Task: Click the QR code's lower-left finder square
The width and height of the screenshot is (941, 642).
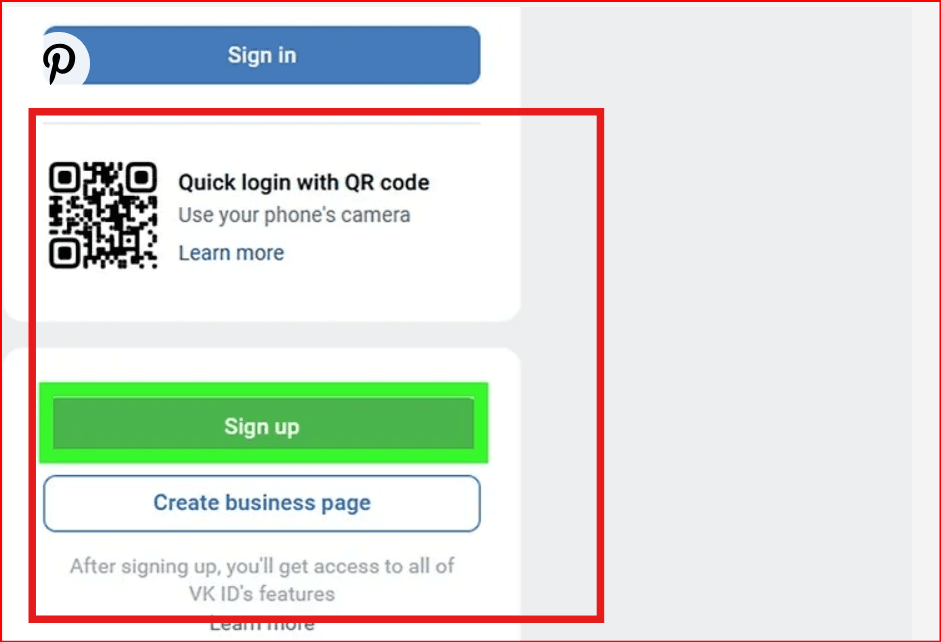Action: point(64,253)
